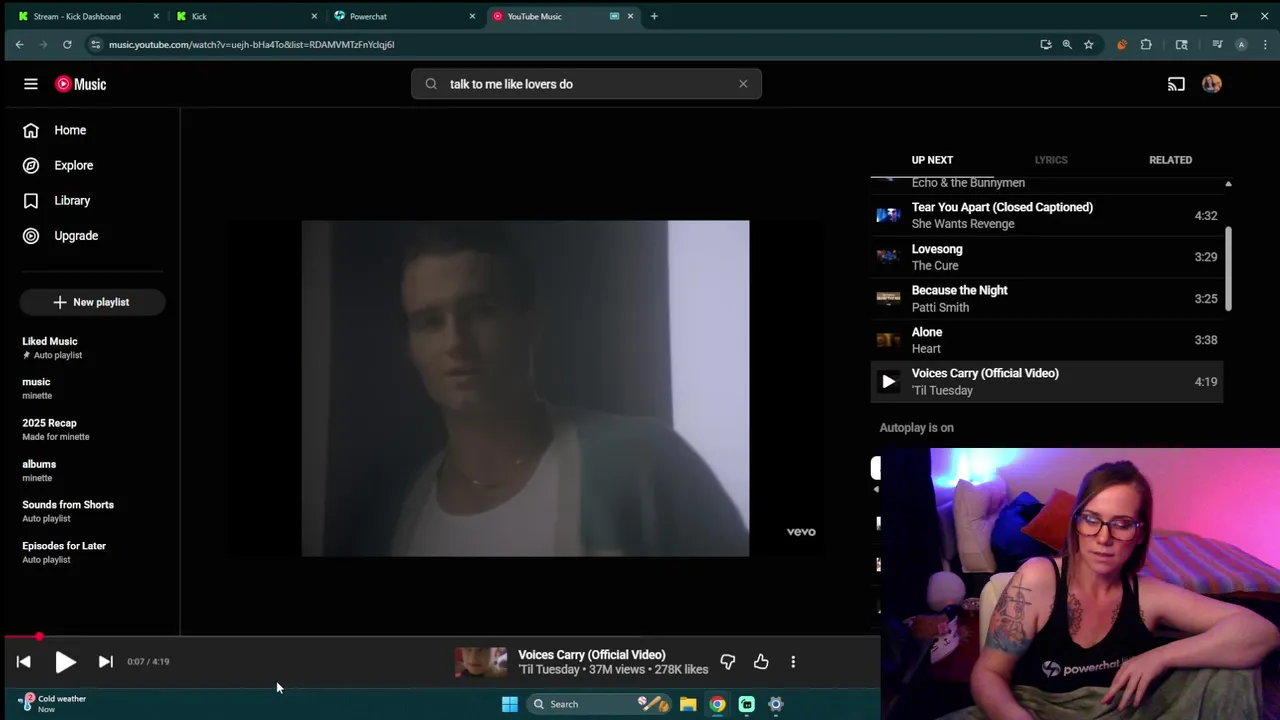Screen dimensions: 1280x720
Task: Switch to the Powerchat browser tab
Action: [402, 16]
